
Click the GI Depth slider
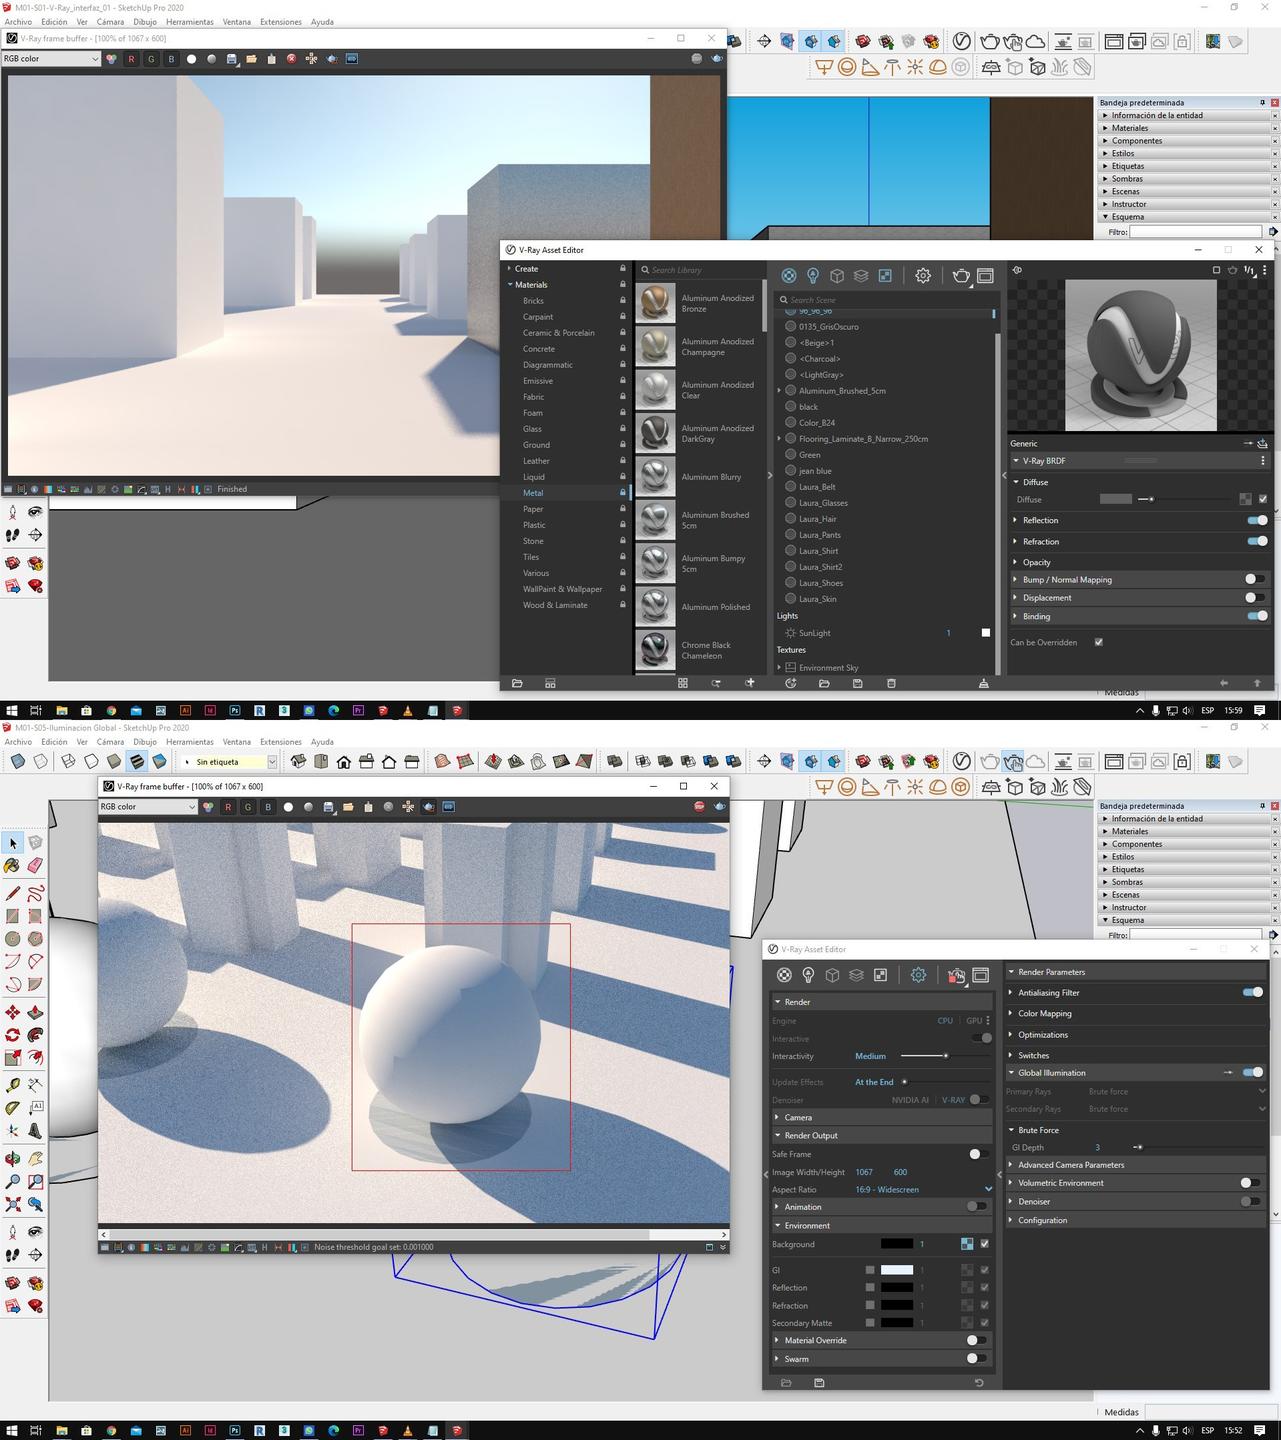(x=1198, y=1147)
